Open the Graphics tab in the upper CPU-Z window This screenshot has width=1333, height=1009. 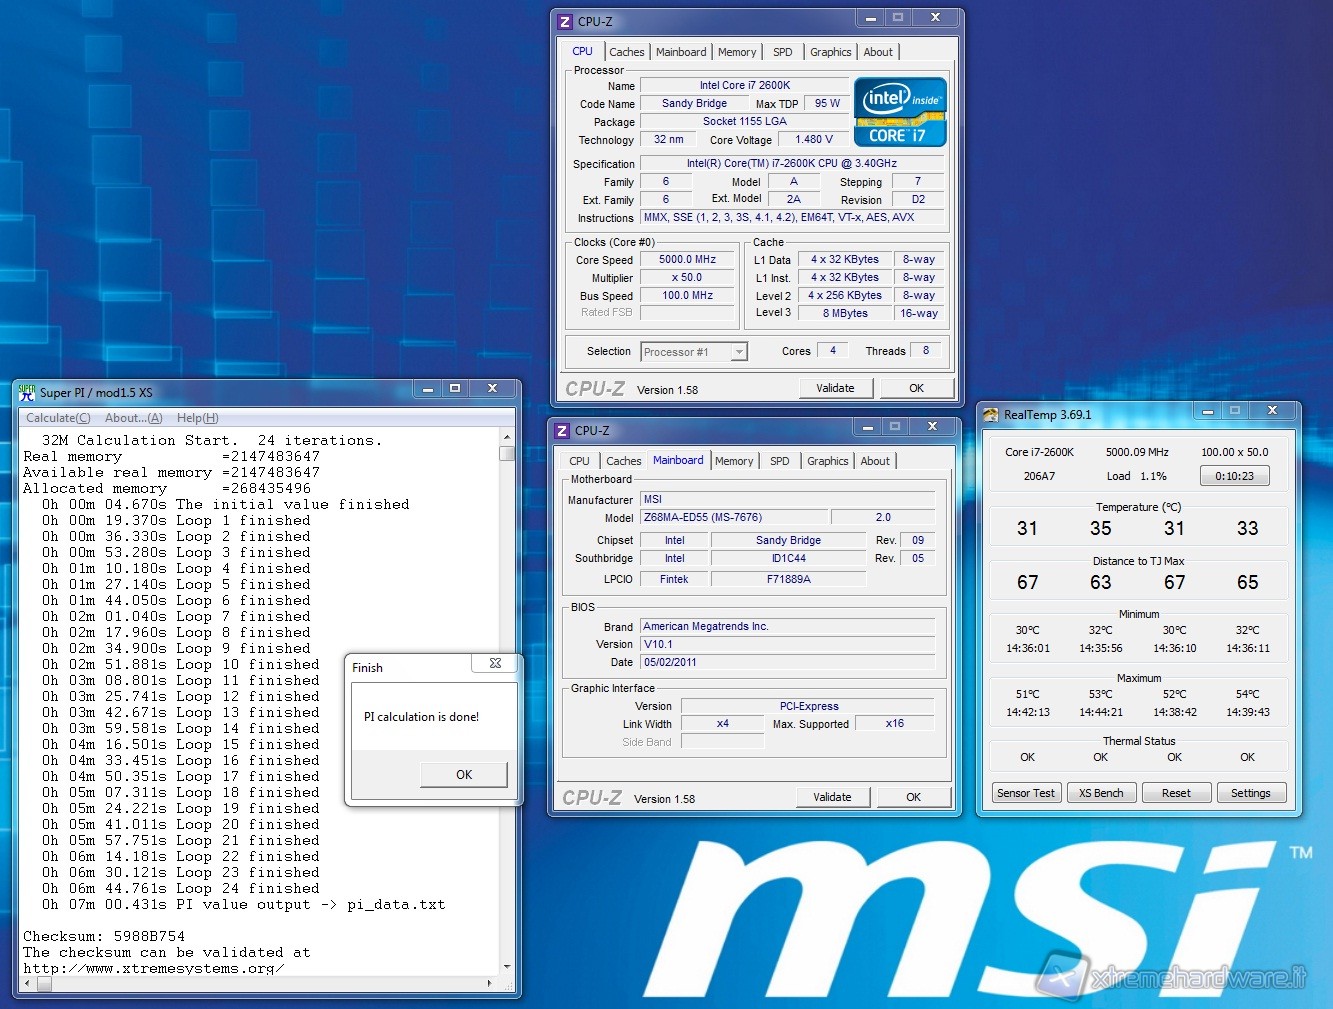point(830,52)
